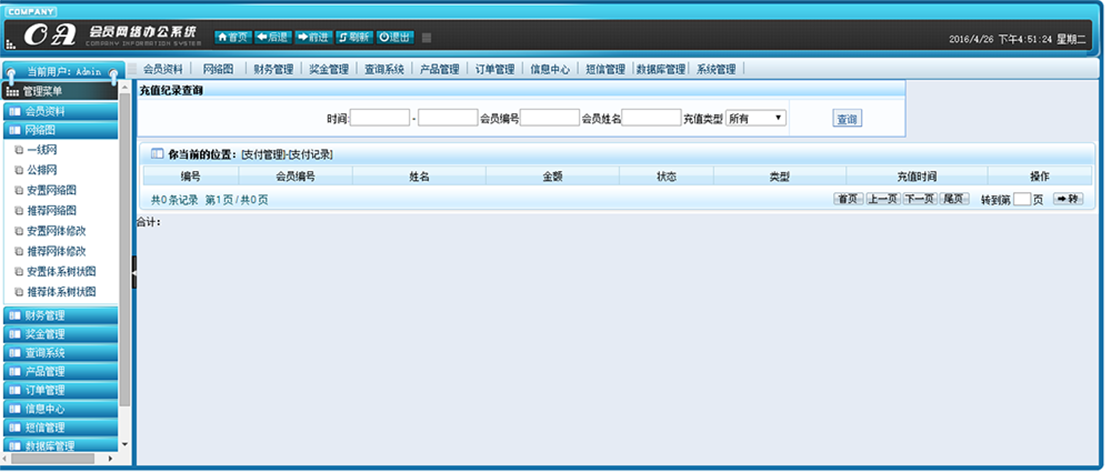Click the 会员编号 table column header

pos(295,176)
